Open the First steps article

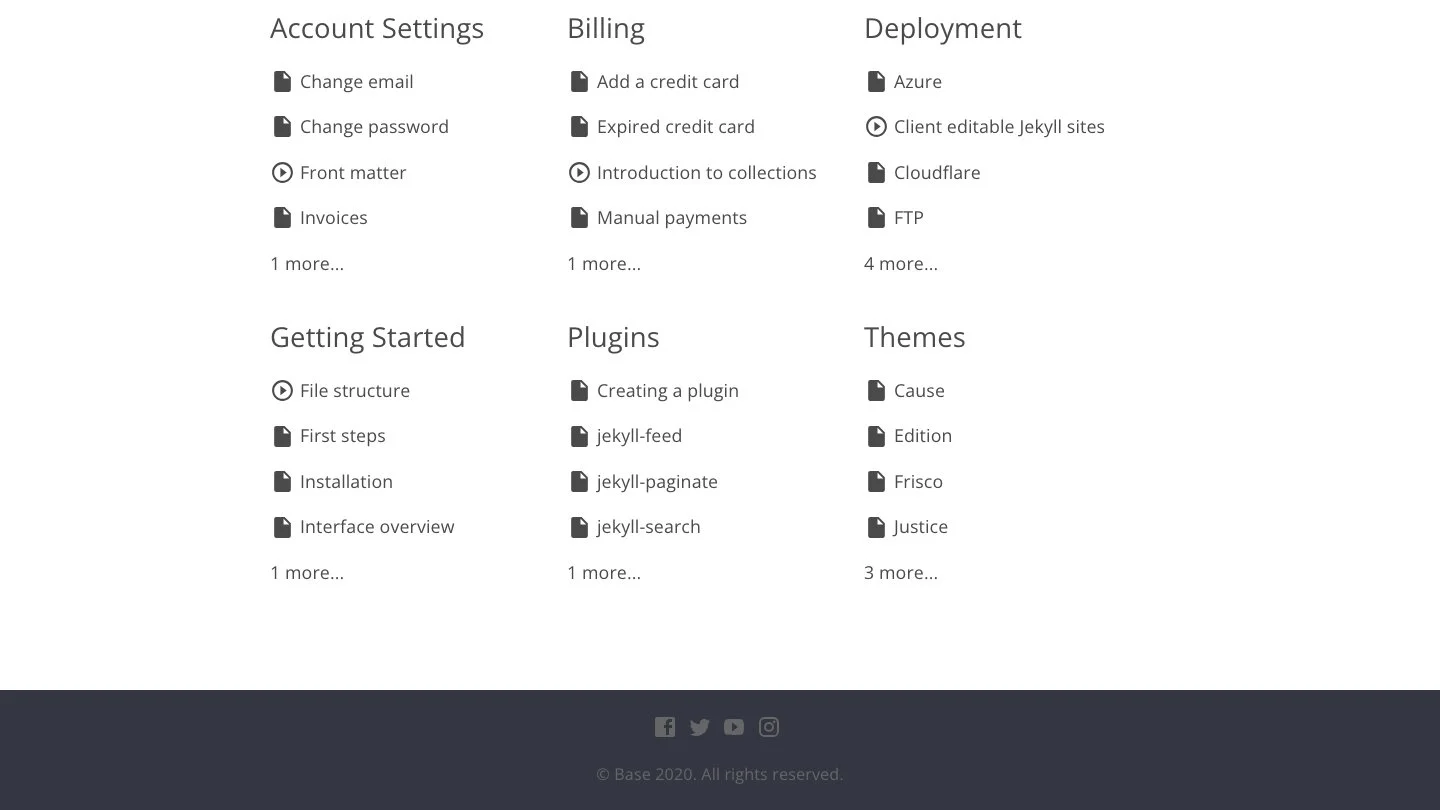click(343, 436)
